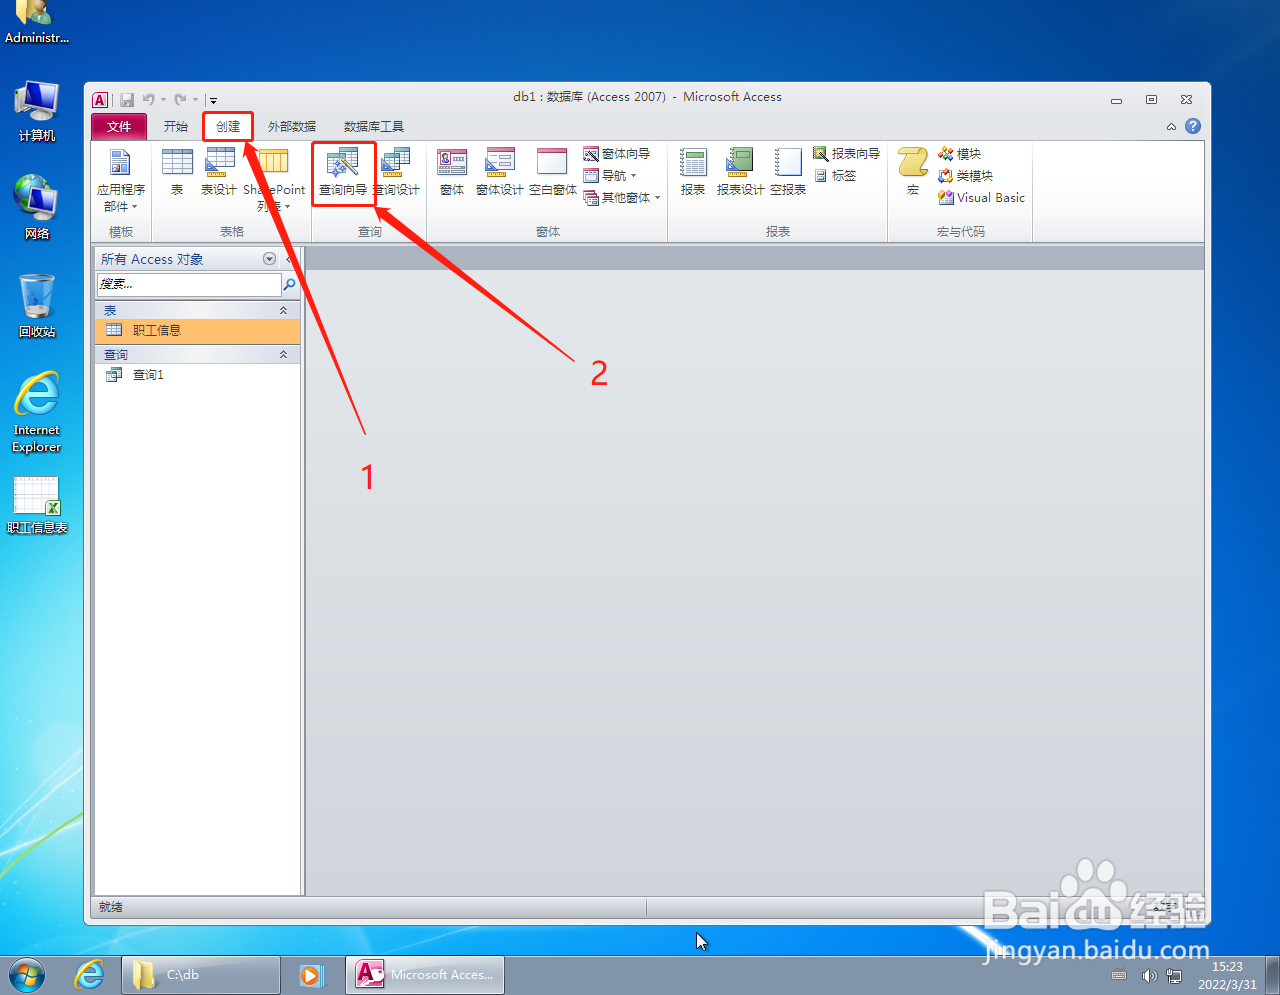Open Access Help question mark
The image size is (1280, 995).
pos(1193,126)
